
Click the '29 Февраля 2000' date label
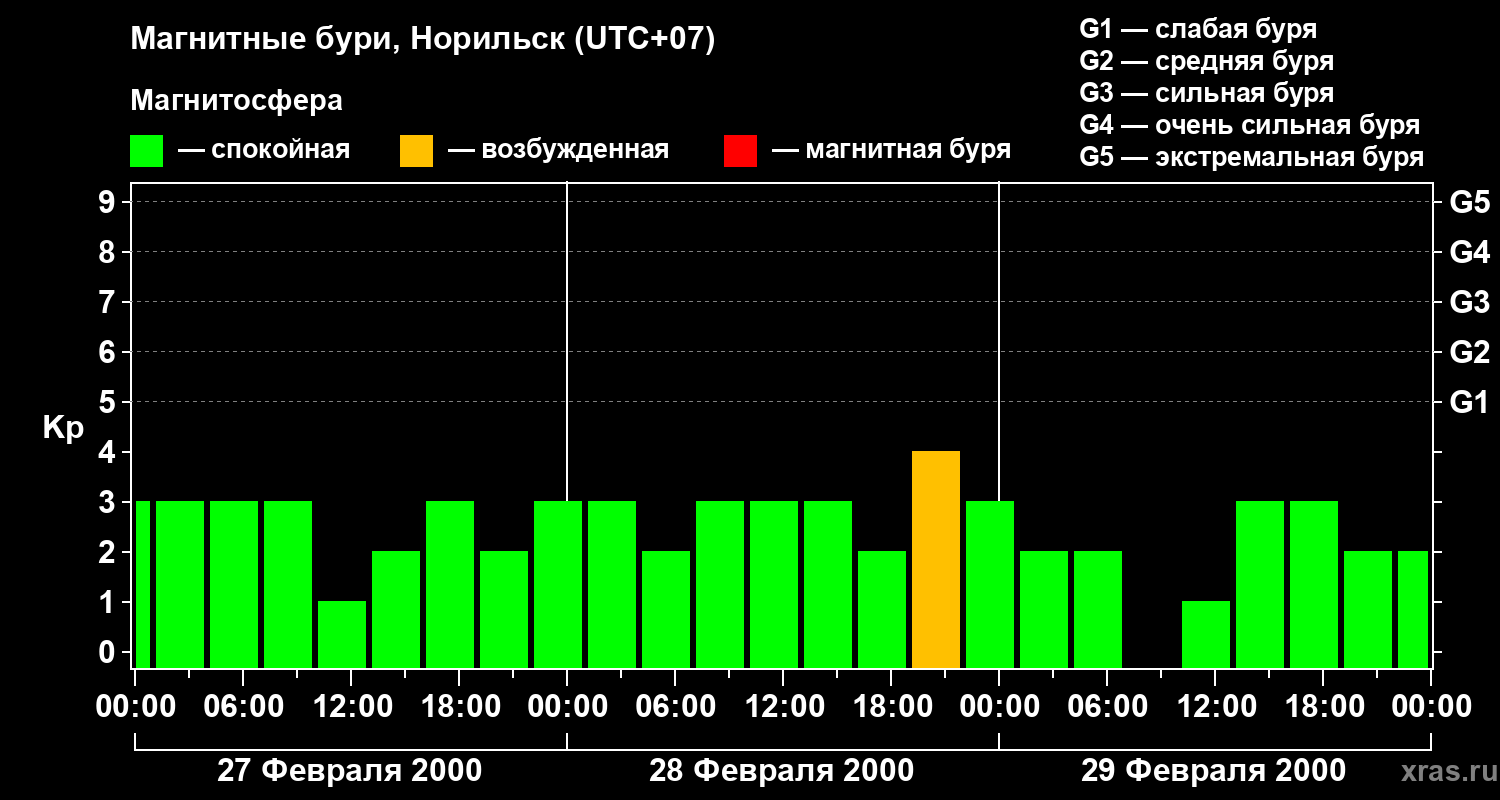pos(1214,771)
